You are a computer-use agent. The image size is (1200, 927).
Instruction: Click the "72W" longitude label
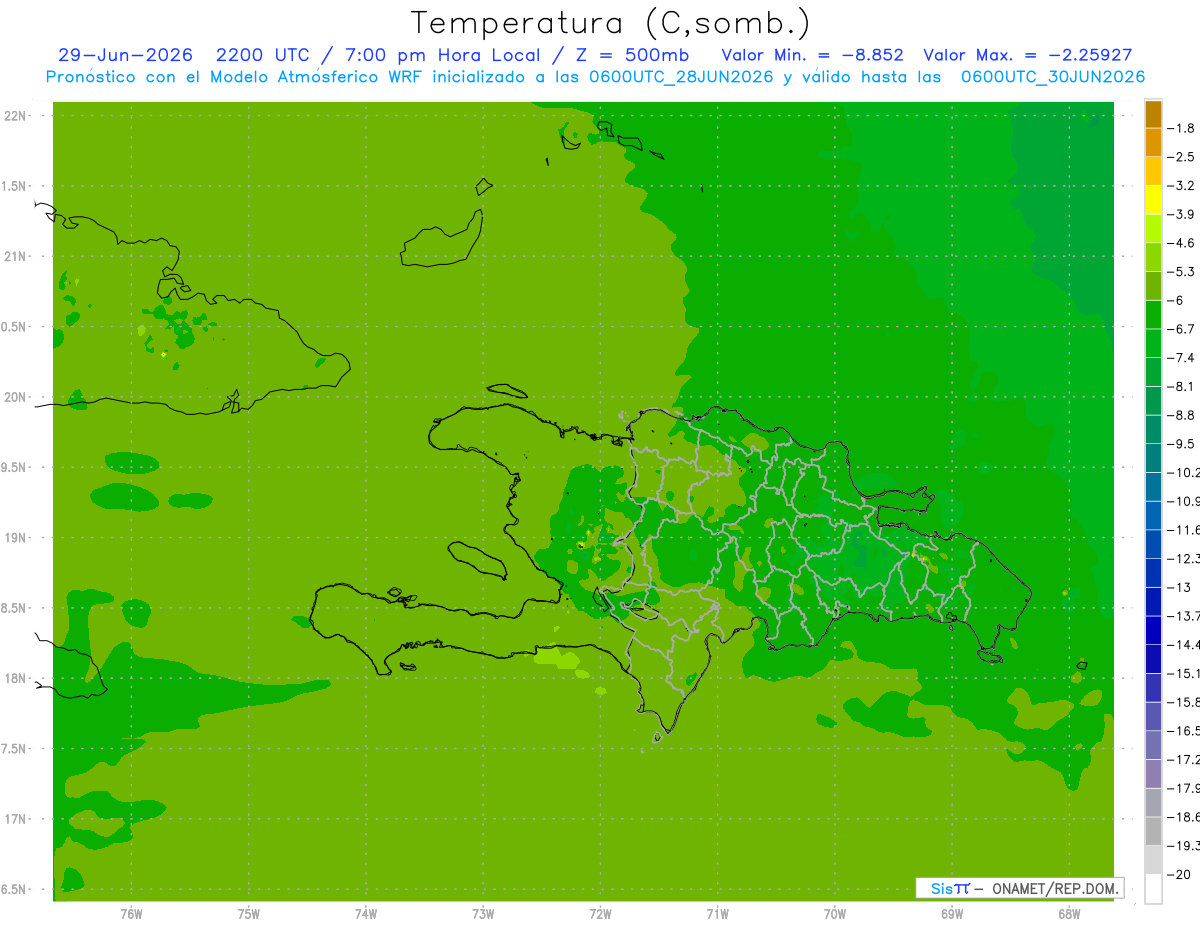pos(600,914)
